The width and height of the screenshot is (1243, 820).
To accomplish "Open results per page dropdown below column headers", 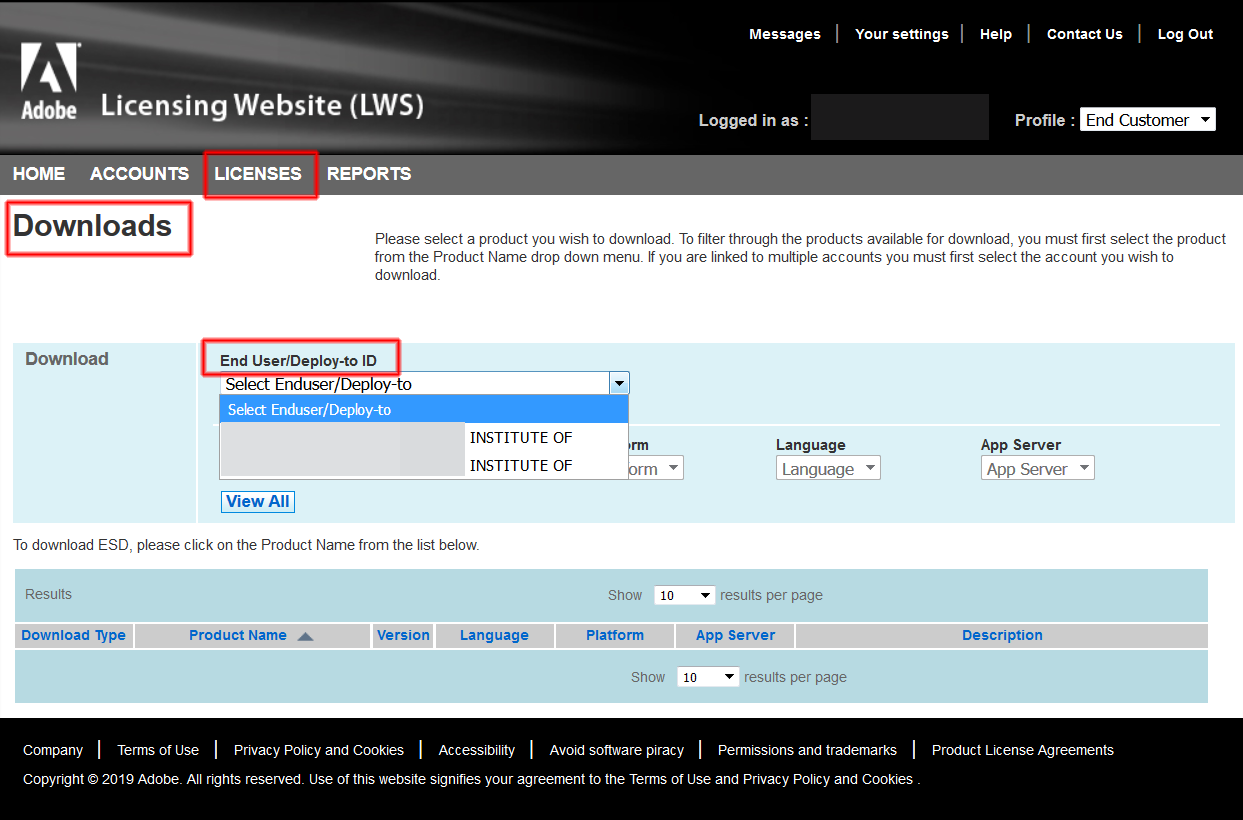I will click(708, 677).
